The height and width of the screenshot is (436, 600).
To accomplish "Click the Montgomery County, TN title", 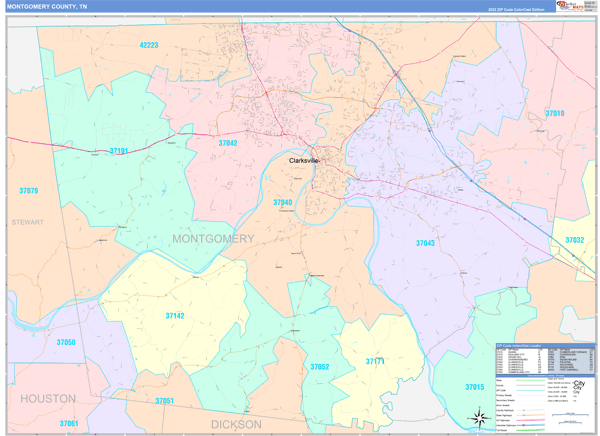I will (47, 6).
